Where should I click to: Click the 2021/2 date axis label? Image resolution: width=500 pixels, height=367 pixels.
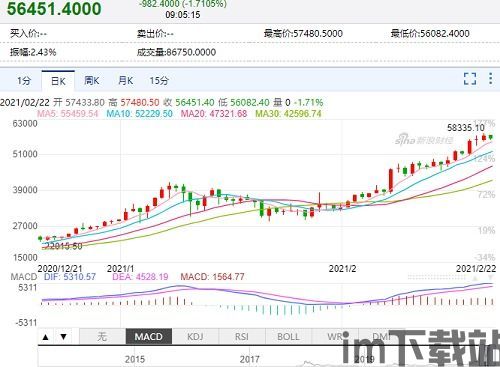tap(342, 269)
